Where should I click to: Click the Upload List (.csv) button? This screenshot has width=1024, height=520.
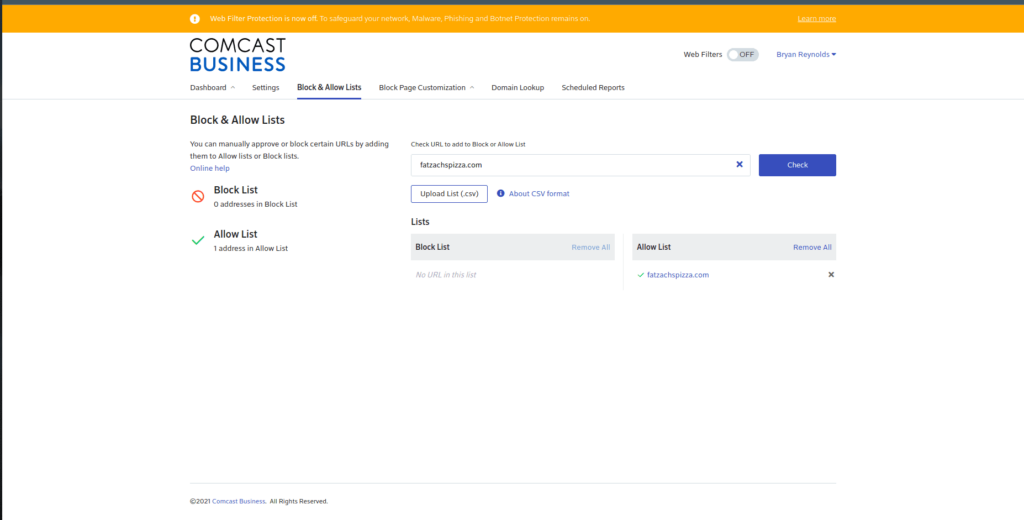(449, 194)
